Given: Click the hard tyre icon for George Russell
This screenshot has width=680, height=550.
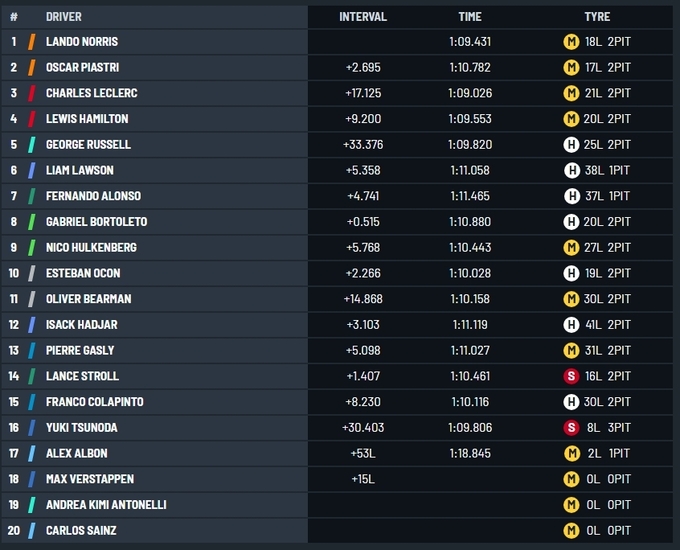Looking at the screenshot, I should tap(571, 145).
